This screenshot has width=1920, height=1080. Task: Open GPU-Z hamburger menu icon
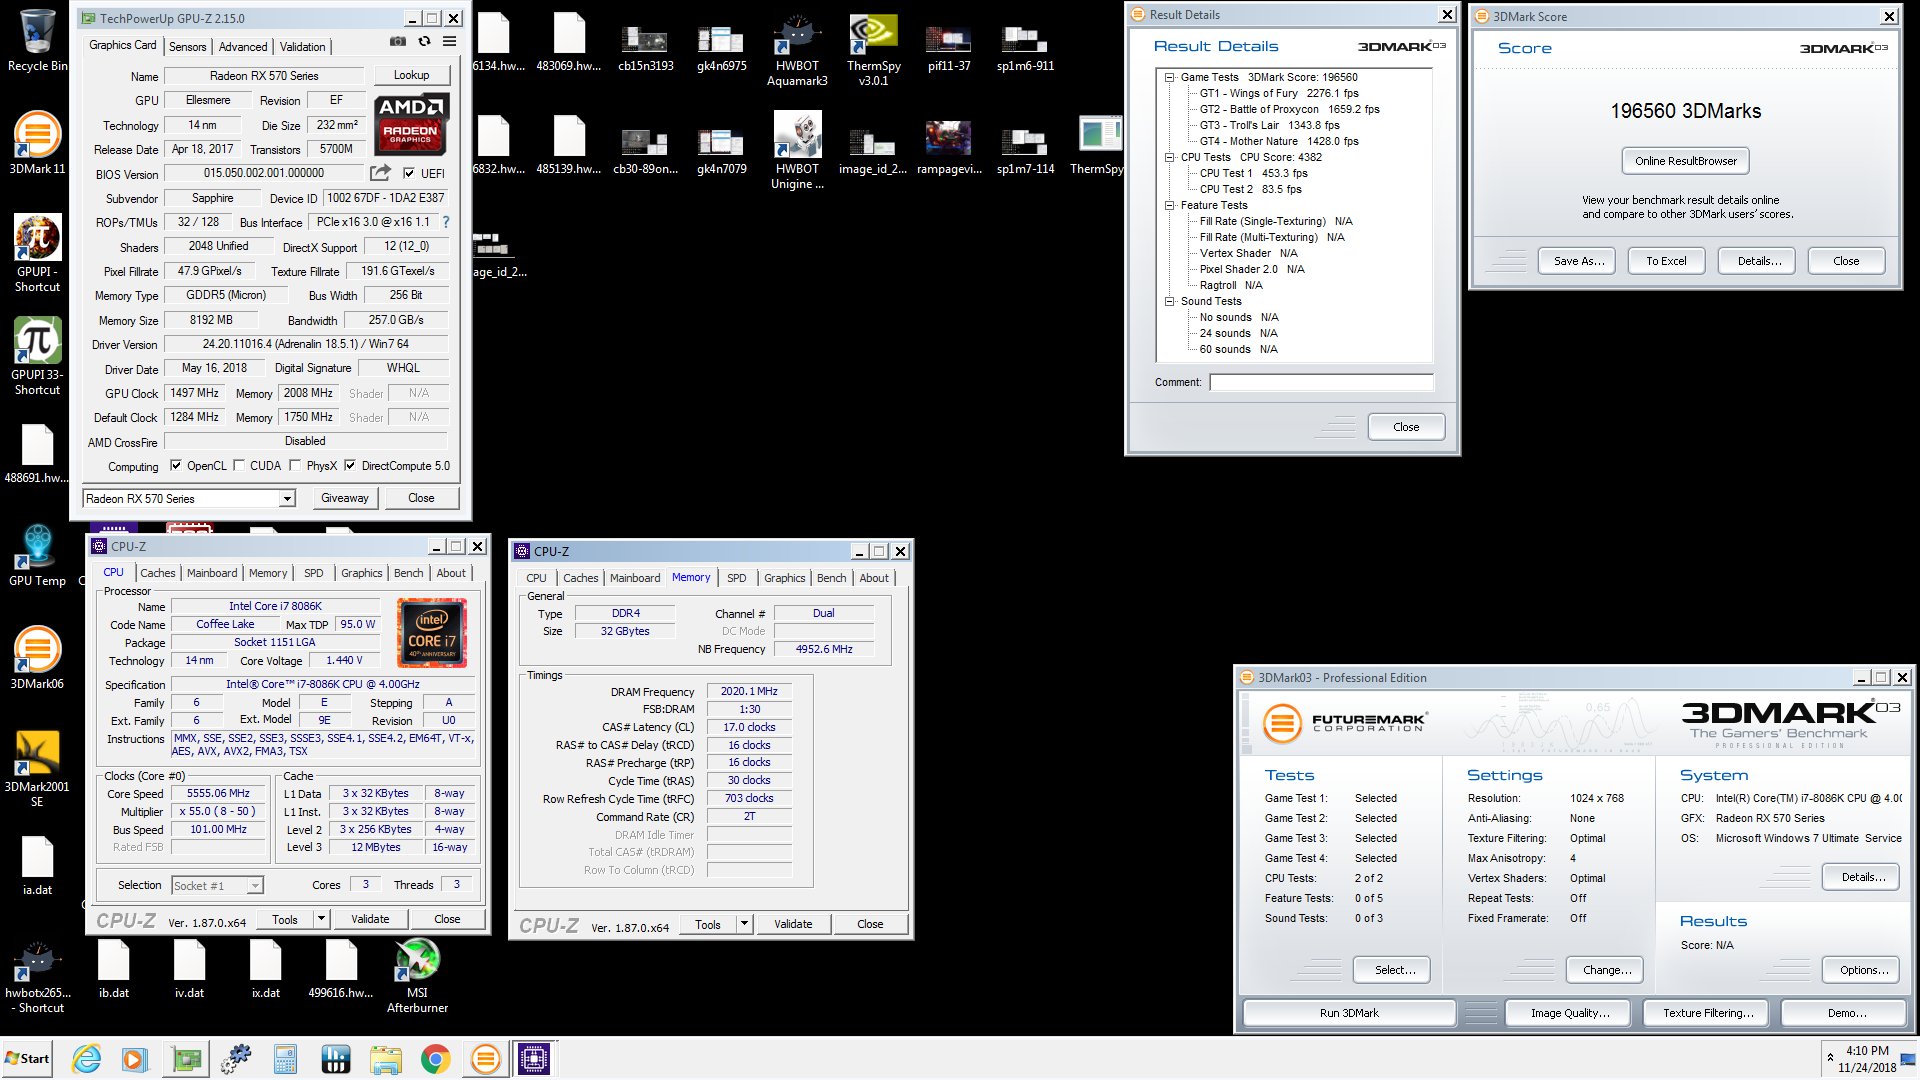pos(450,41)
